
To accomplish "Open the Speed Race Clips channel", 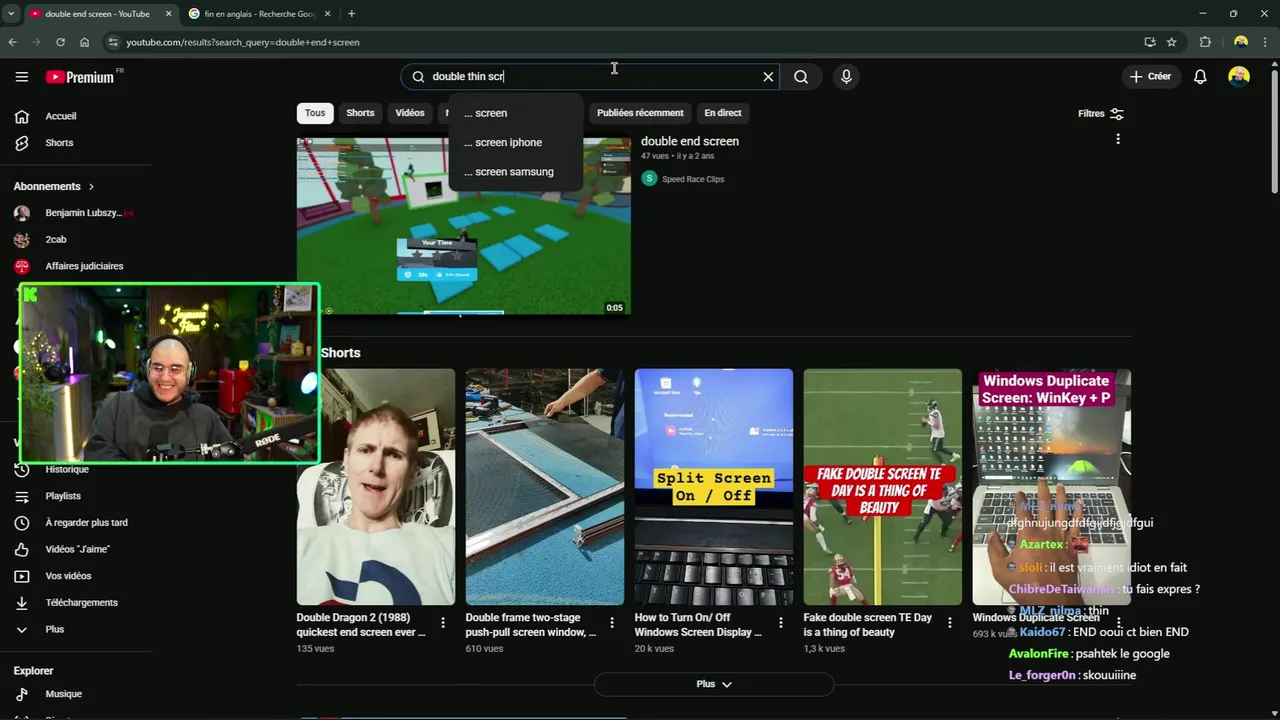I will coord(693,179).
